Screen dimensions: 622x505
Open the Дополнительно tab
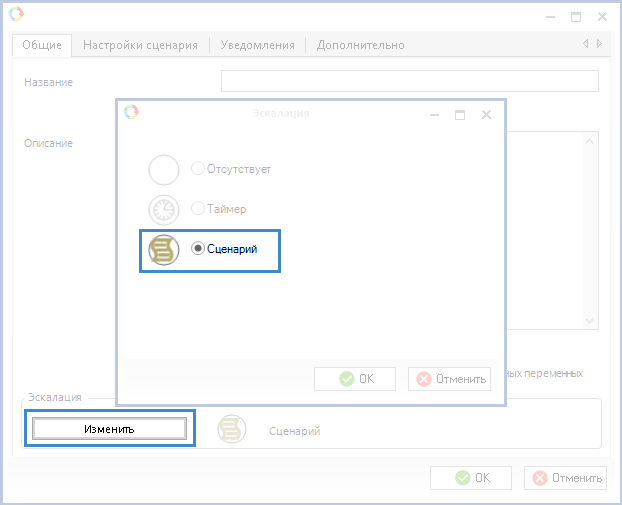pos(361,45)
